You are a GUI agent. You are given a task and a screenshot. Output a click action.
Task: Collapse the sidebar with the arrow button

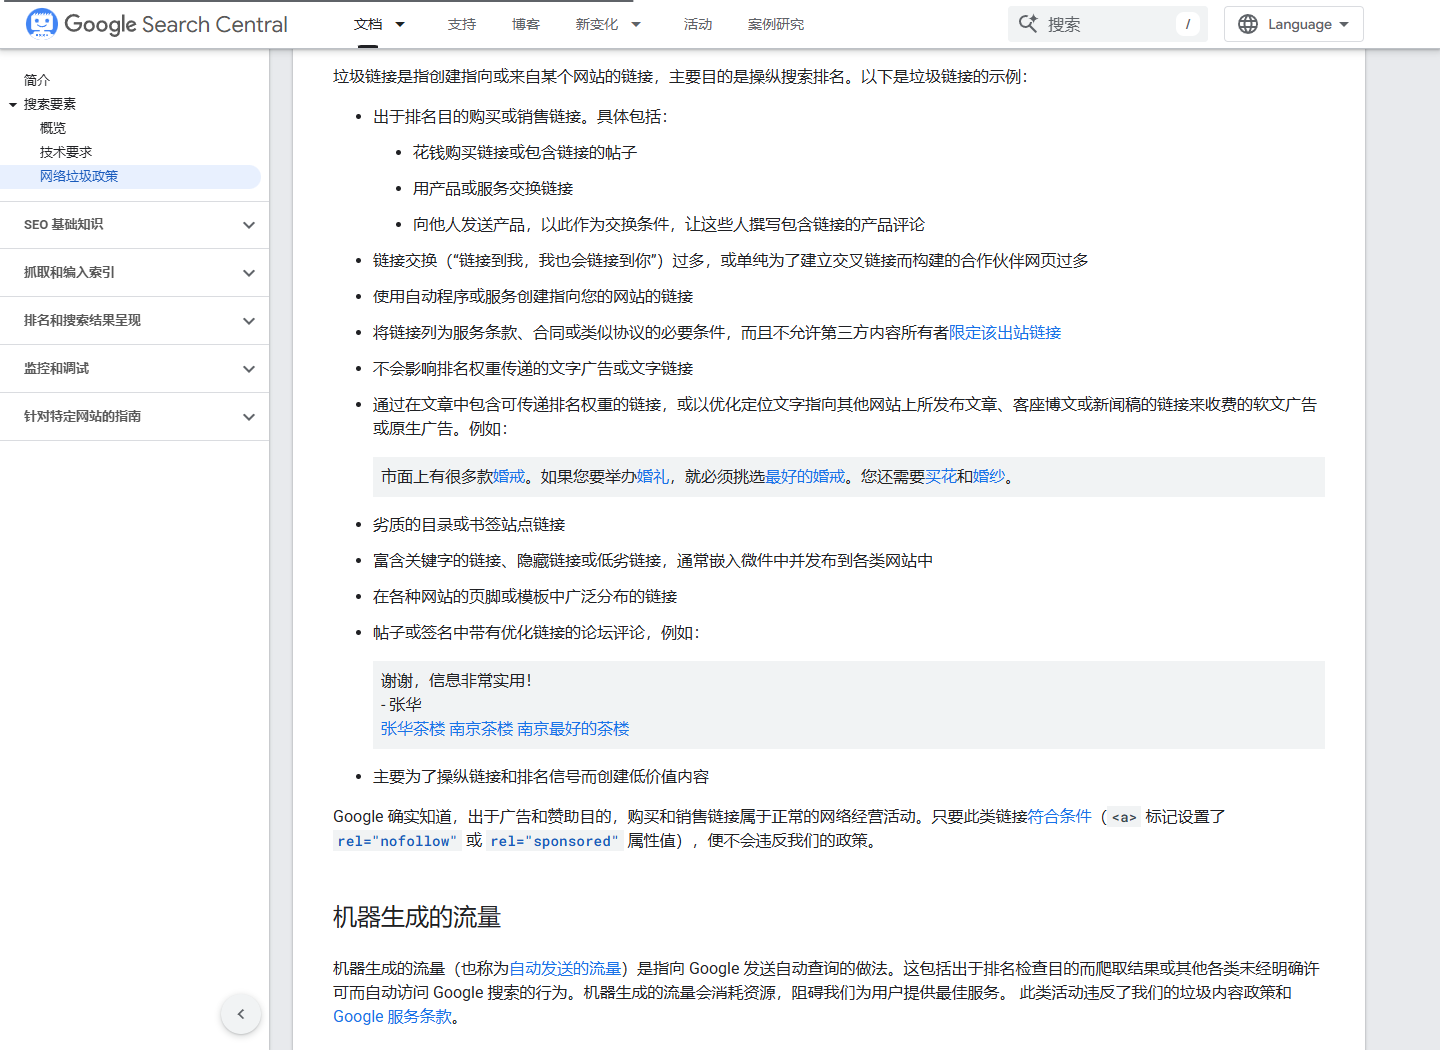pos(241,1014)
